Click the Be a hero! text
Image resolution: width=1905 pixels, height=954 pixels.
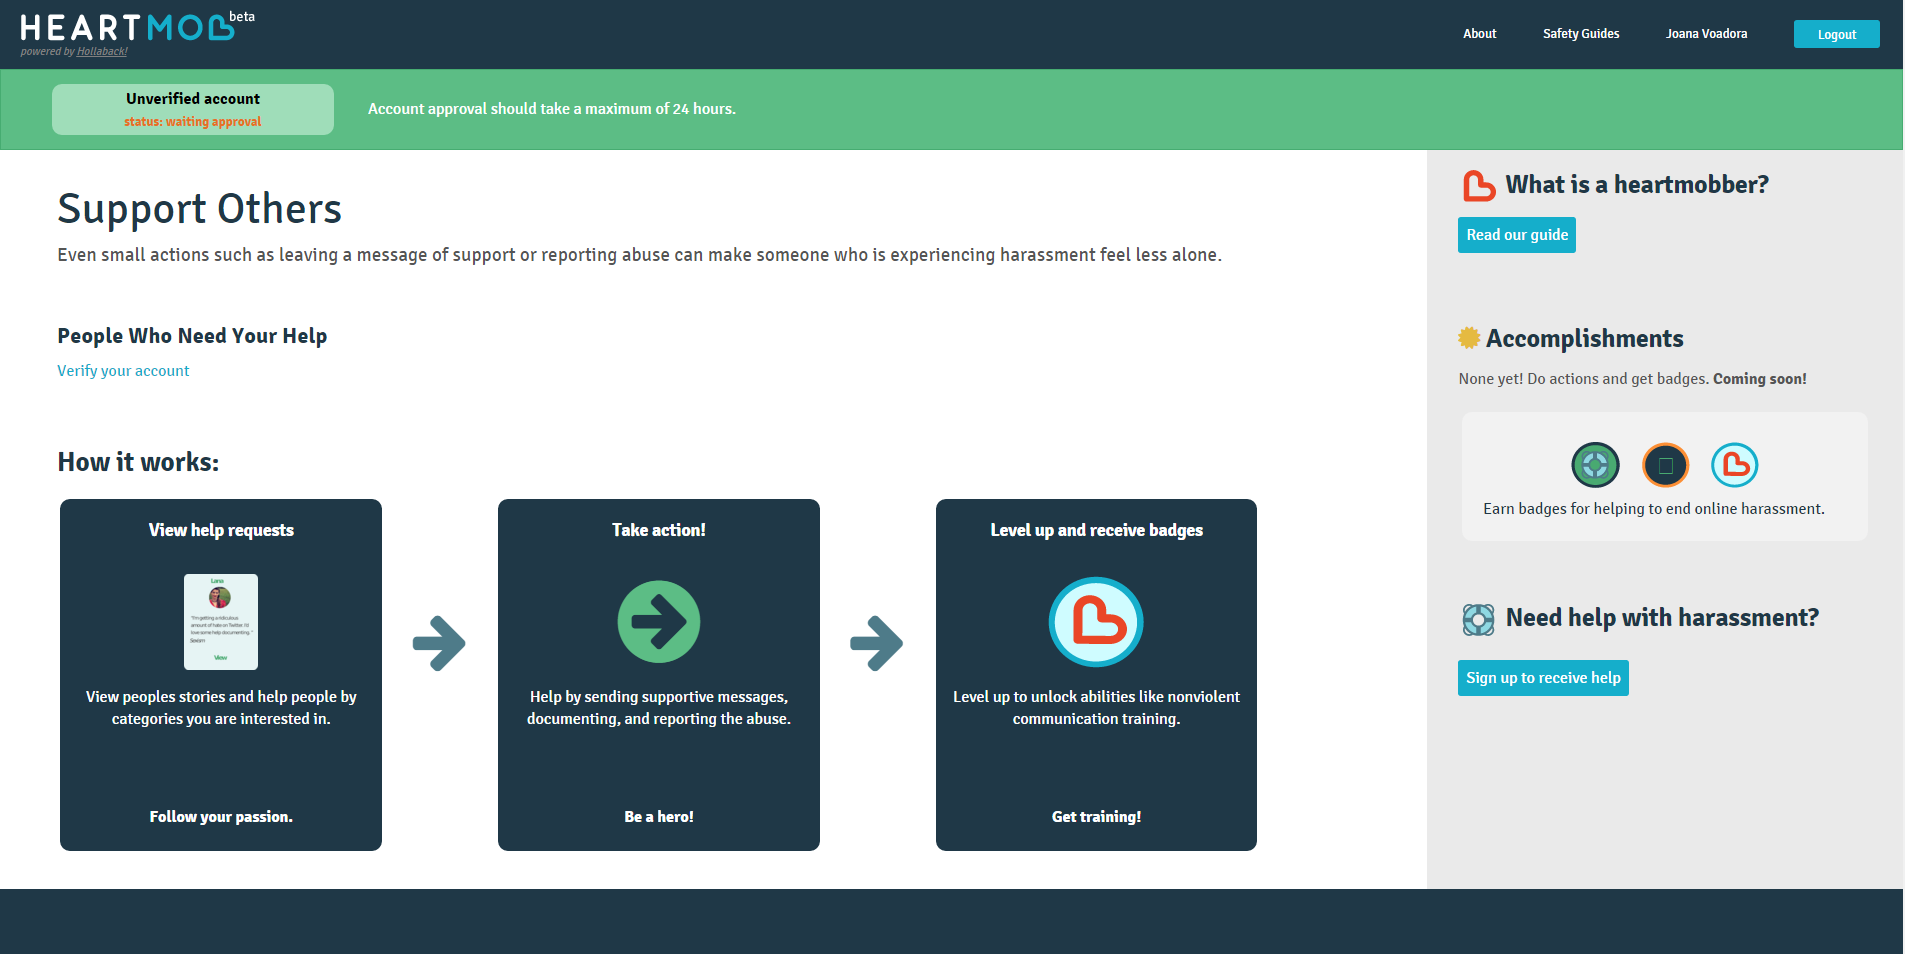(x=659, y=817)
